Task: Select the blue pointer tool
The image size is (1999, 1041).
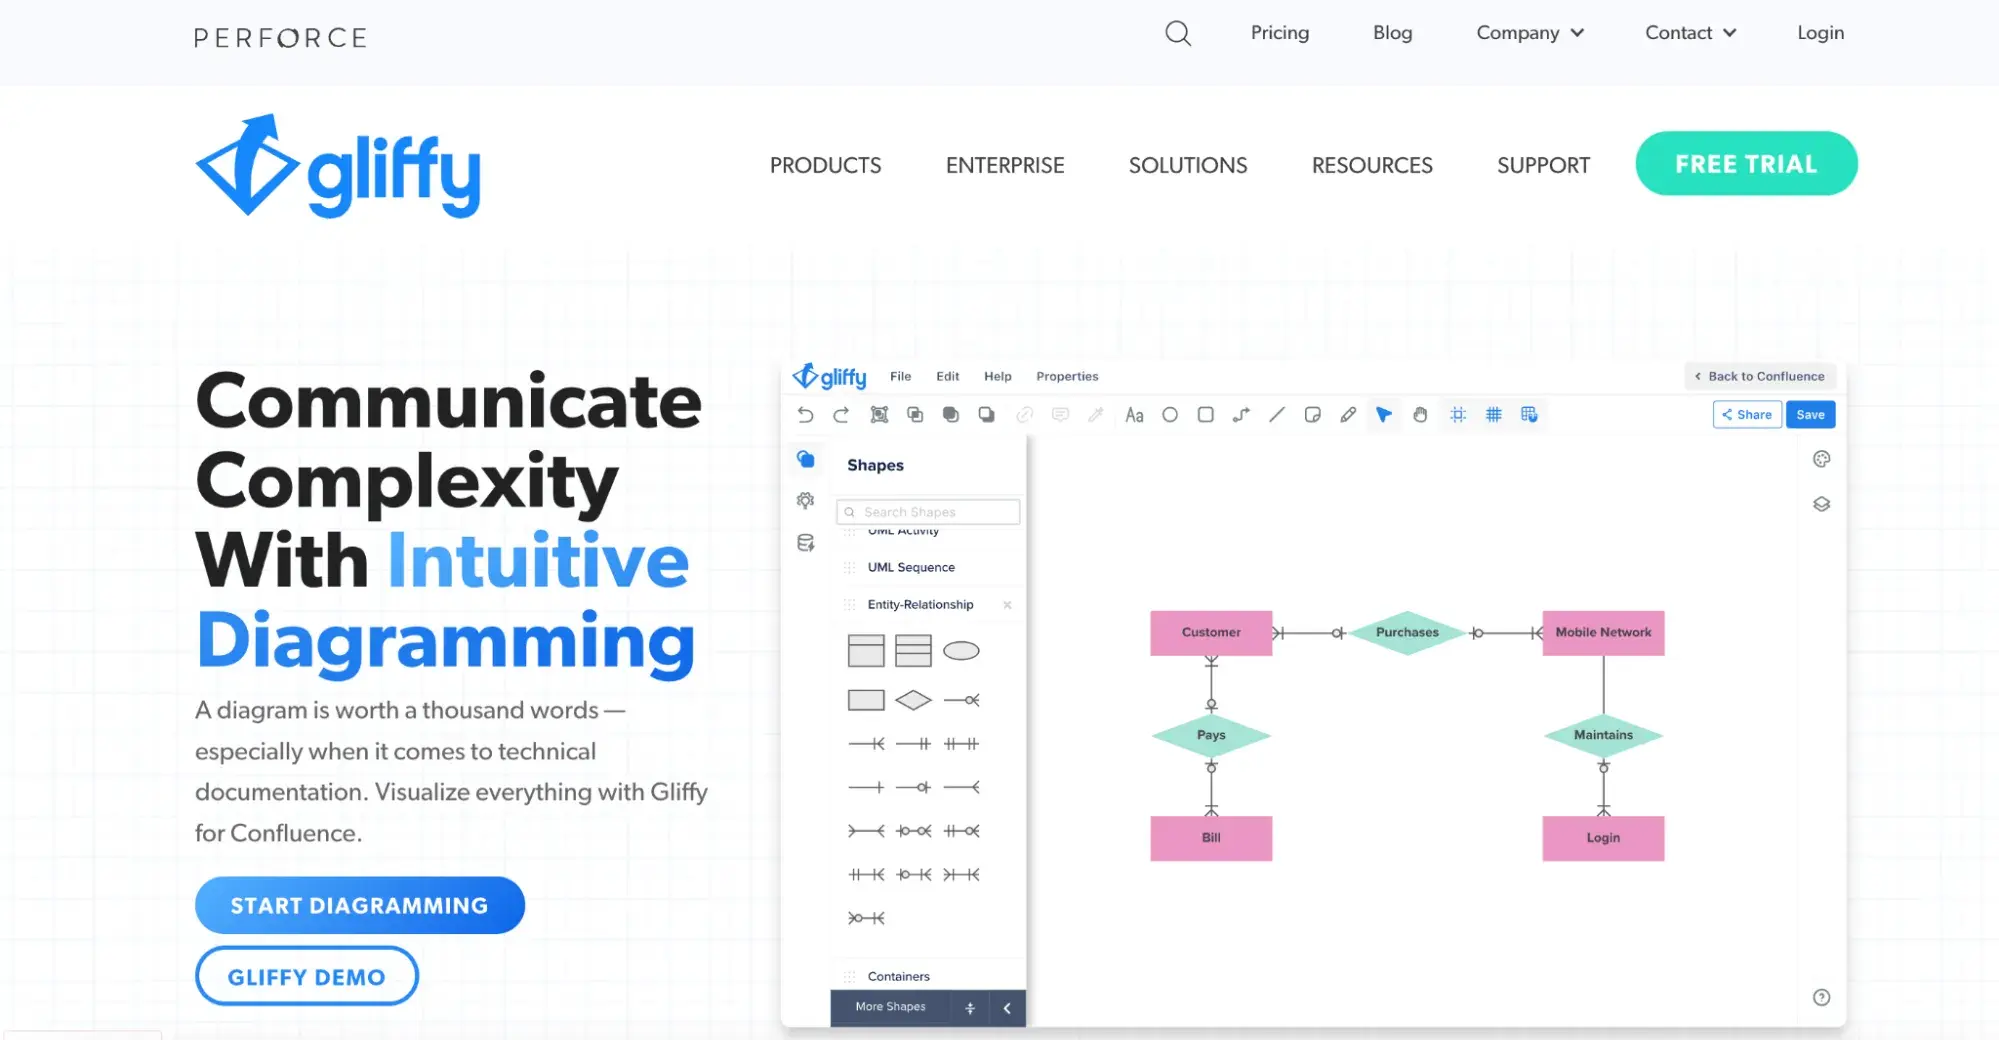Action: [x=1384, y=415]
